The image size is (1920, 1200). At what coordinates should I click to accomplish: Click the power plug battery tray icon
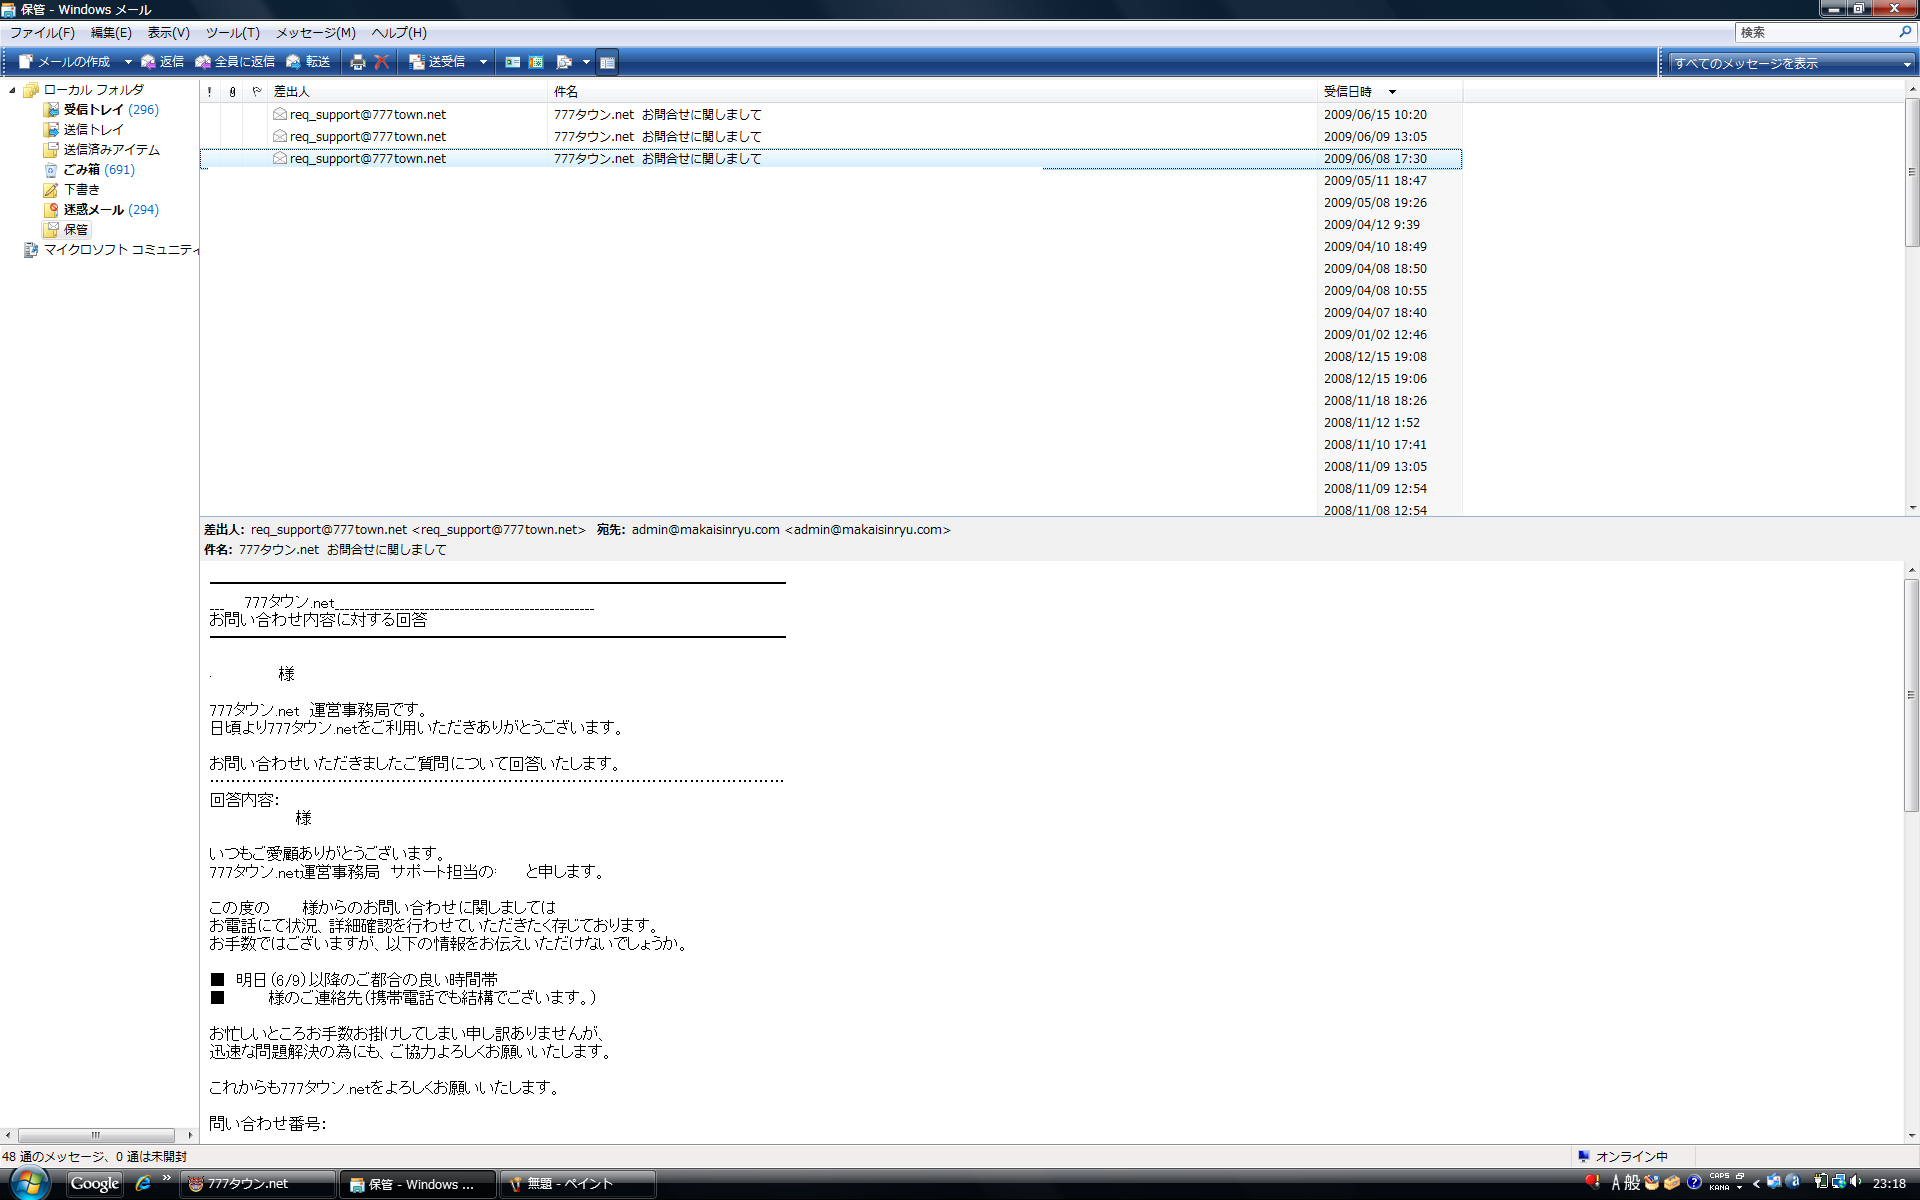pos(1821,1182)
